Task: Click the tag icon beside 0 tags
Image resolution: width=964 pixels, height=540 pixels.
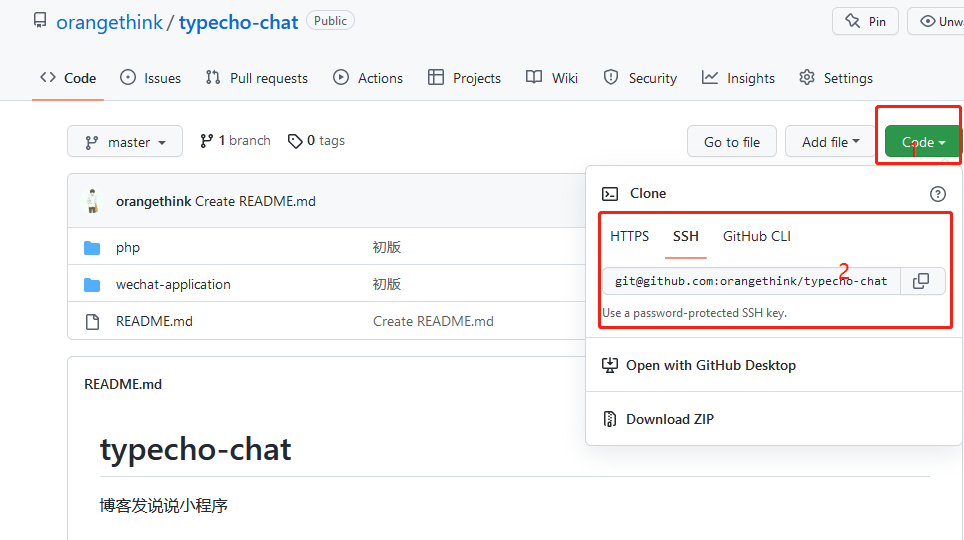Action: click(x=295, y=141)
